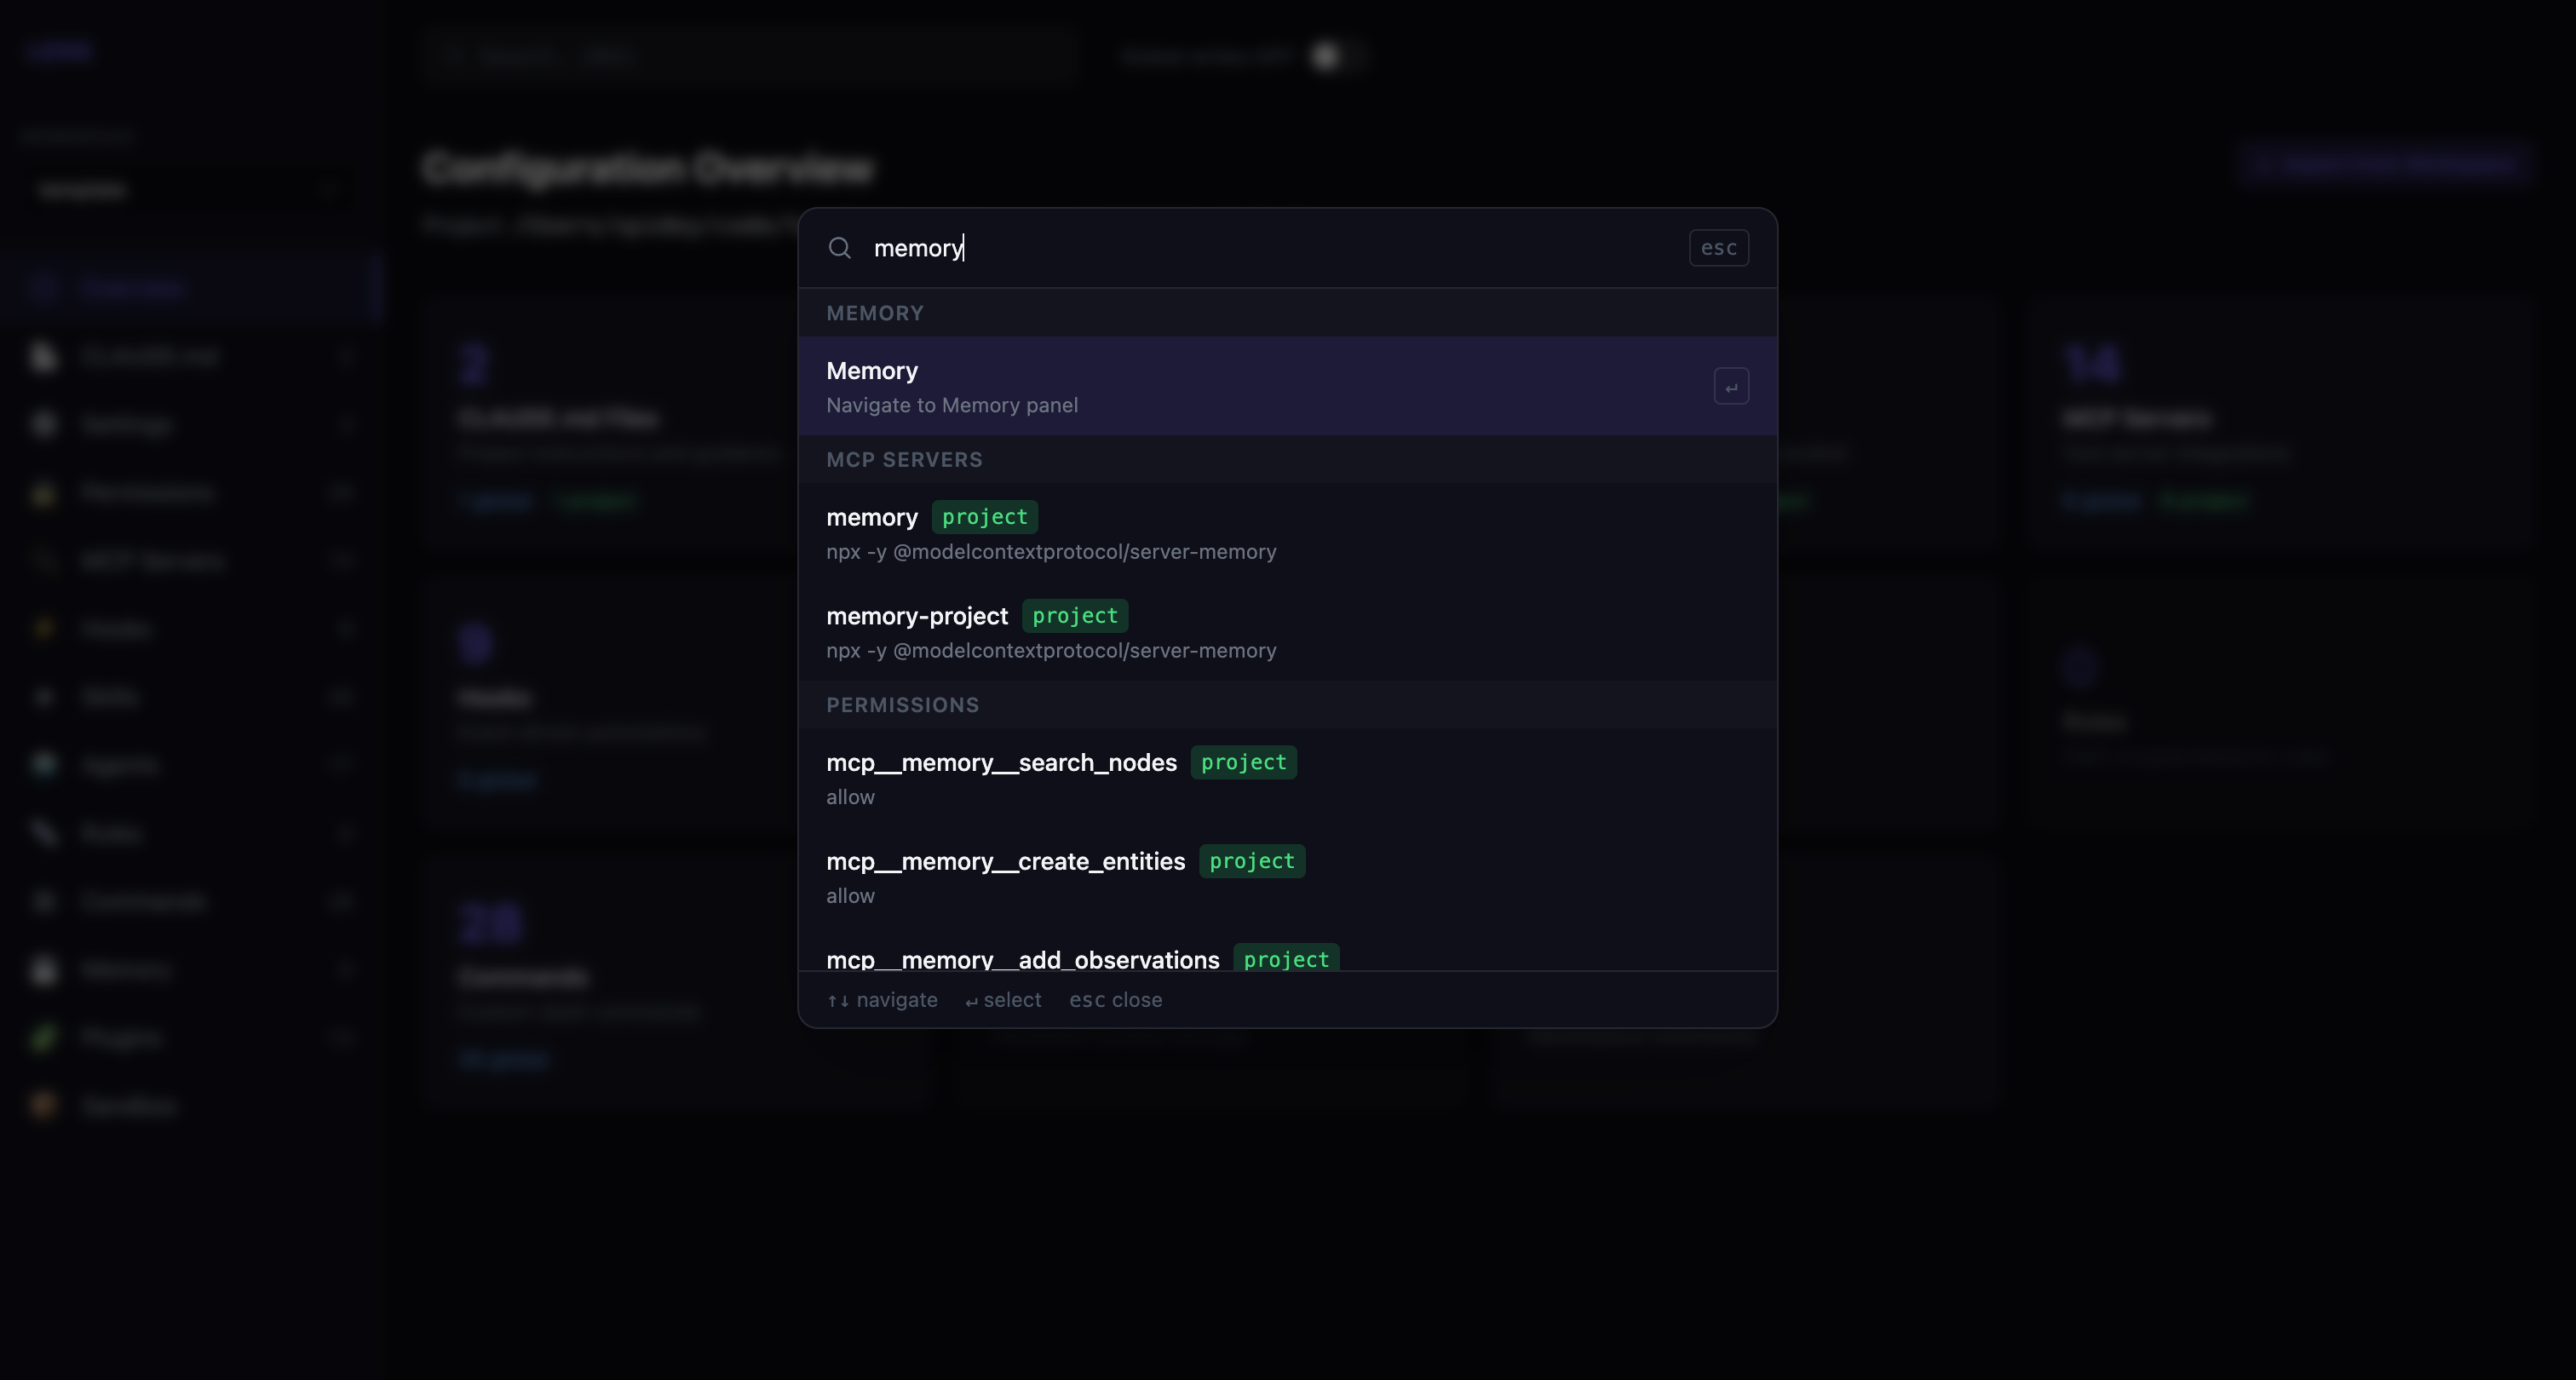
Task: Click the Plugins icon in the sidebar
Action: click(x=44, y=1037)
